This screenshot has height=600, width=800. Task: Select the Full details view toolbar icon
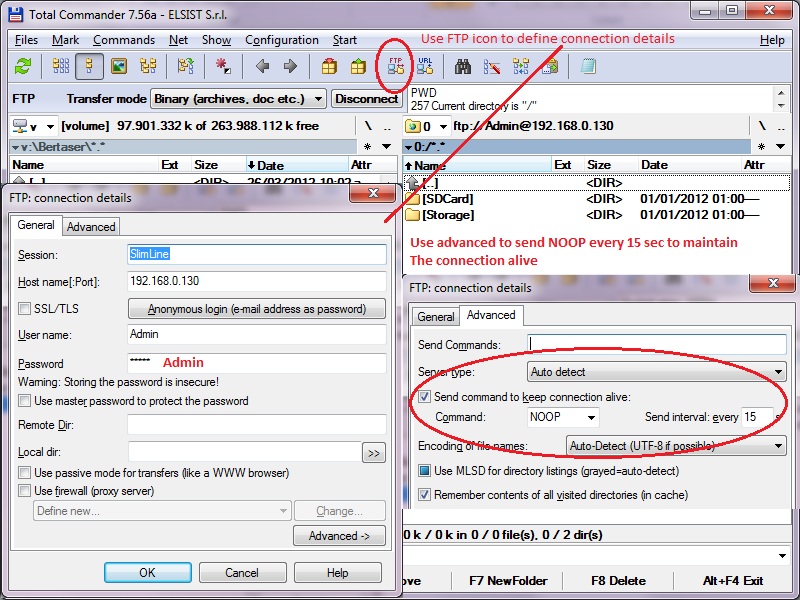click(x=89, y=66)
